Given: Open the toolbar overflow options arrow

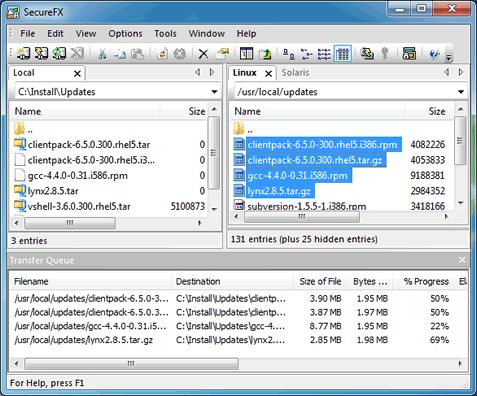Looking at the screenshot, I should click(449, 57).
